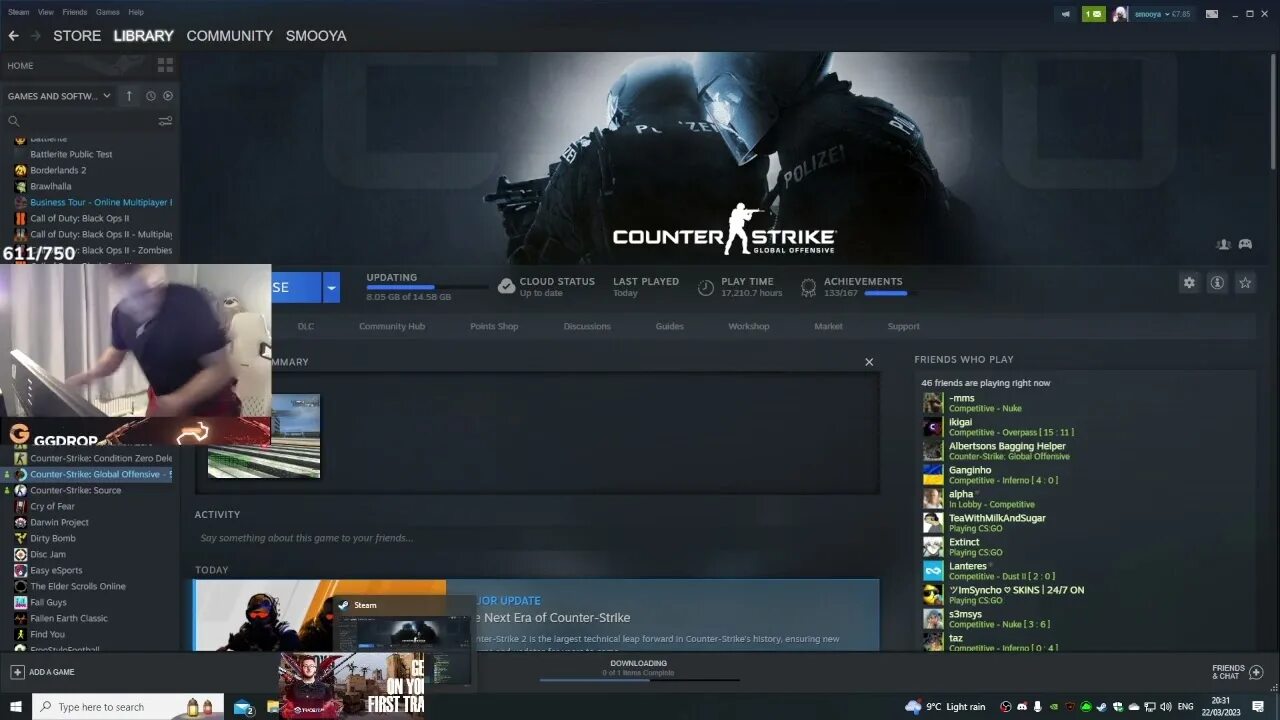The width and height of the screenshot is (1280, 720).
Task: Open the Market link
Action: click(x=828, y=326)
